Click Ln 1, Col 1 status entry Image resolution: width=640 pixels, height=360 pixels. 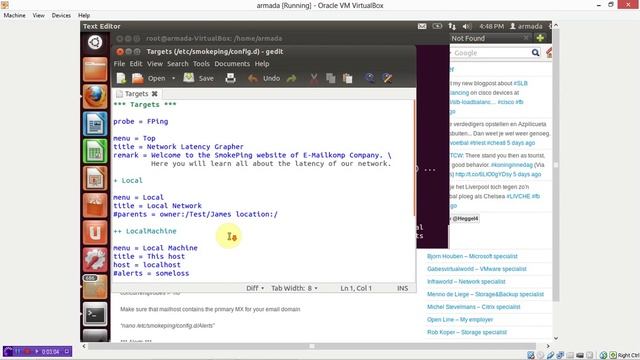(x=356, y=288)
